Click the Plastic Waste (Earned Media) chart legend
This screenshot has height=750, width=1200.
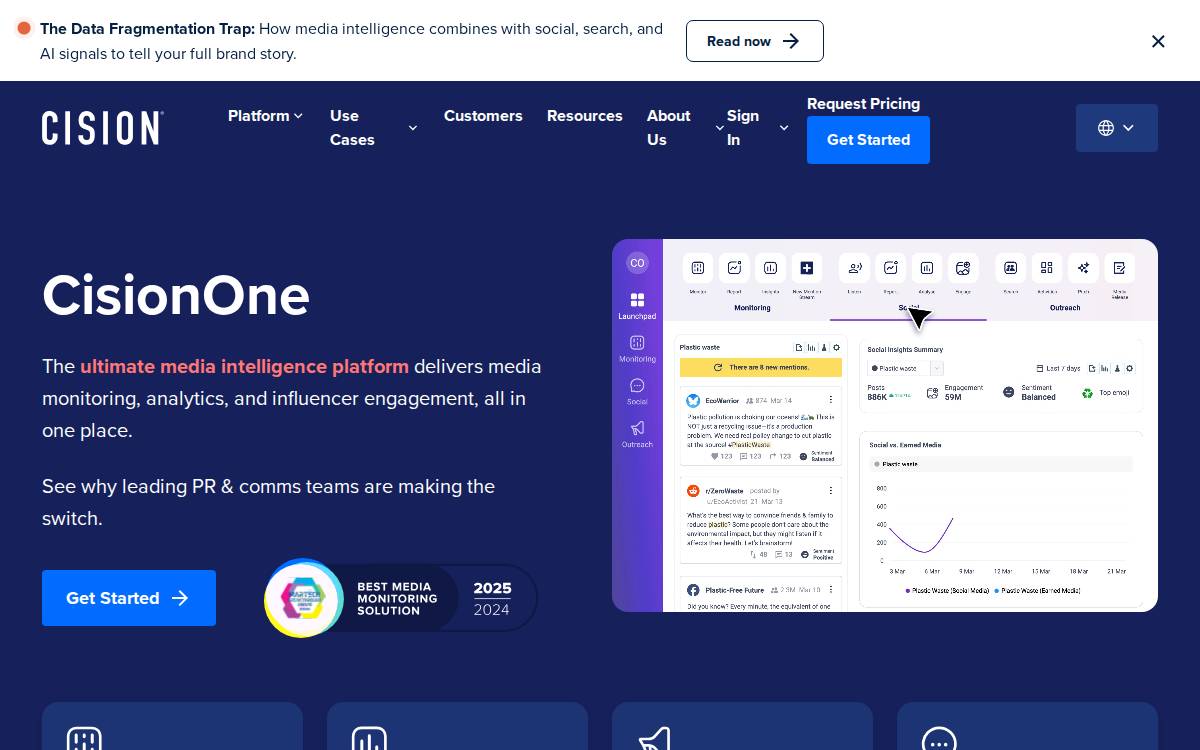tap(1037, 591)
